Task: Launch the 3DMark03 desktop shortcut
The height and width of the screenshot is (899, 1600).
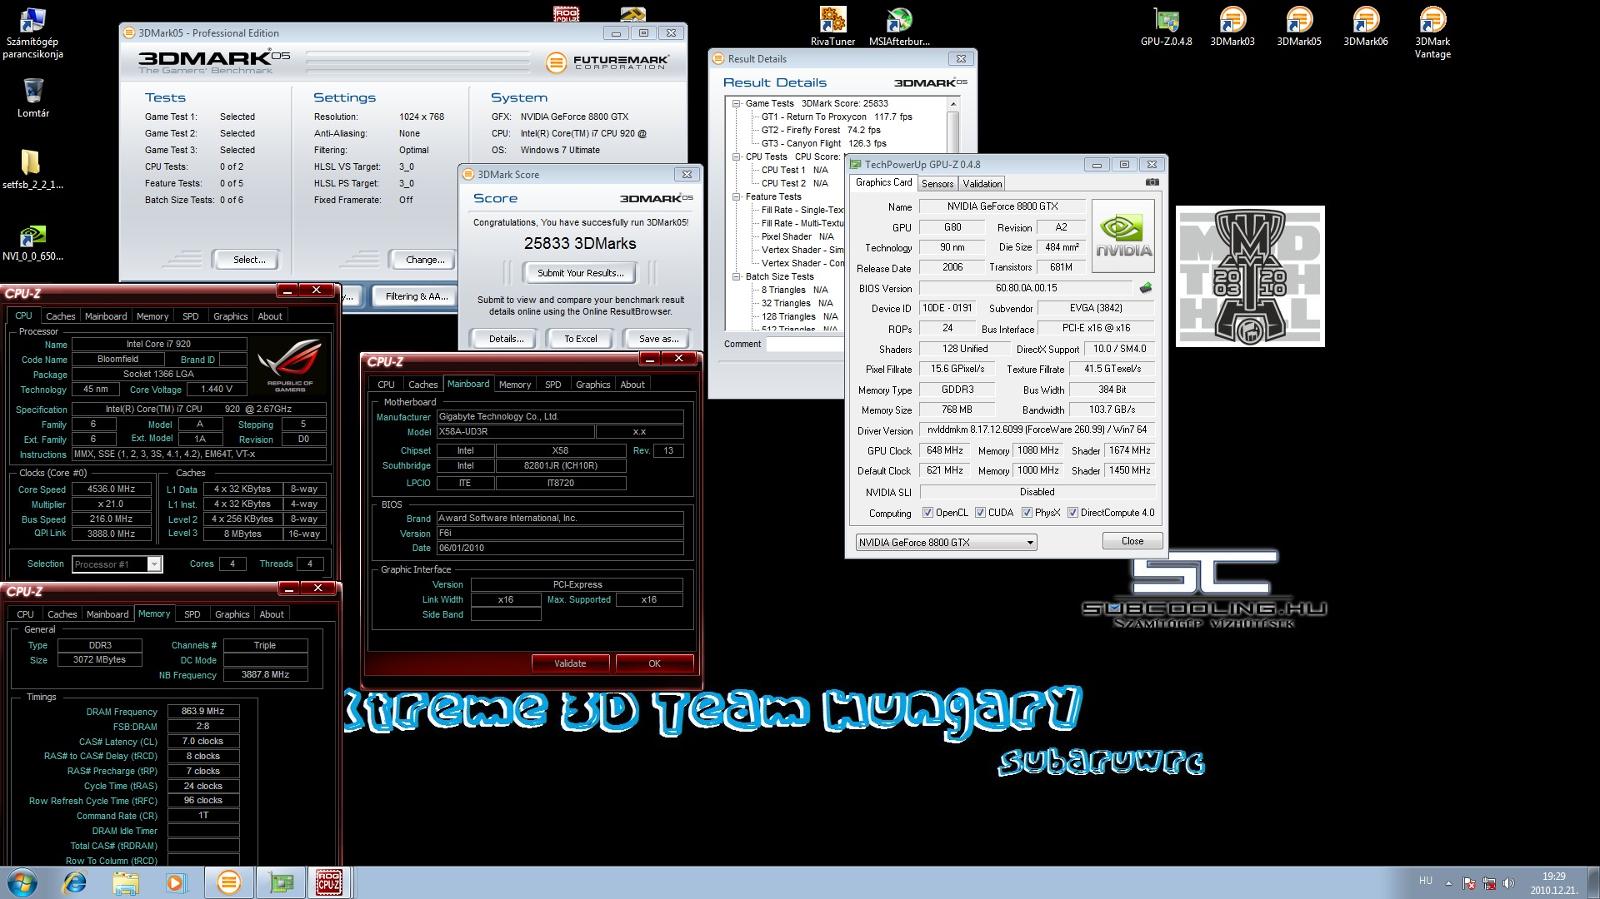Action: (1232, 26)
